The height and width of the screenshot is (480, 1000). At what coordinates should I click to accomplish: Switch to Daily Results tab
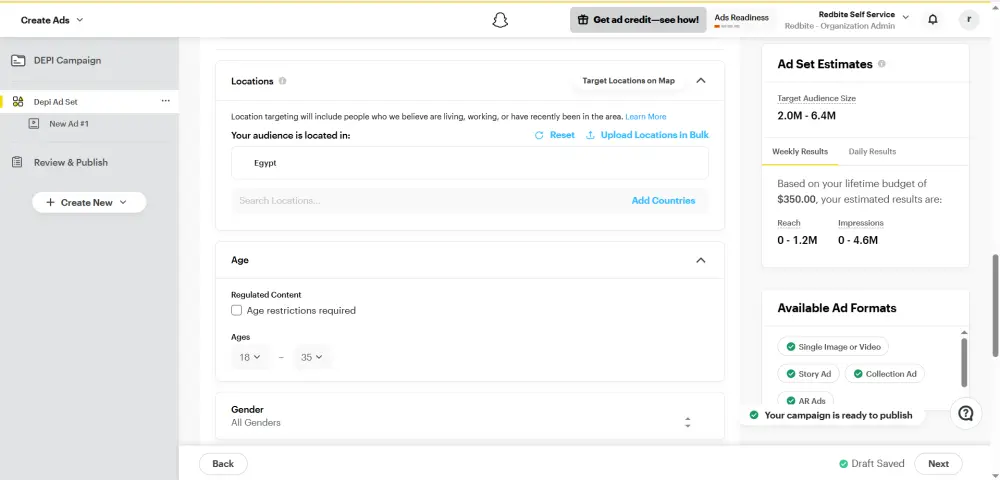coord(872,152)
